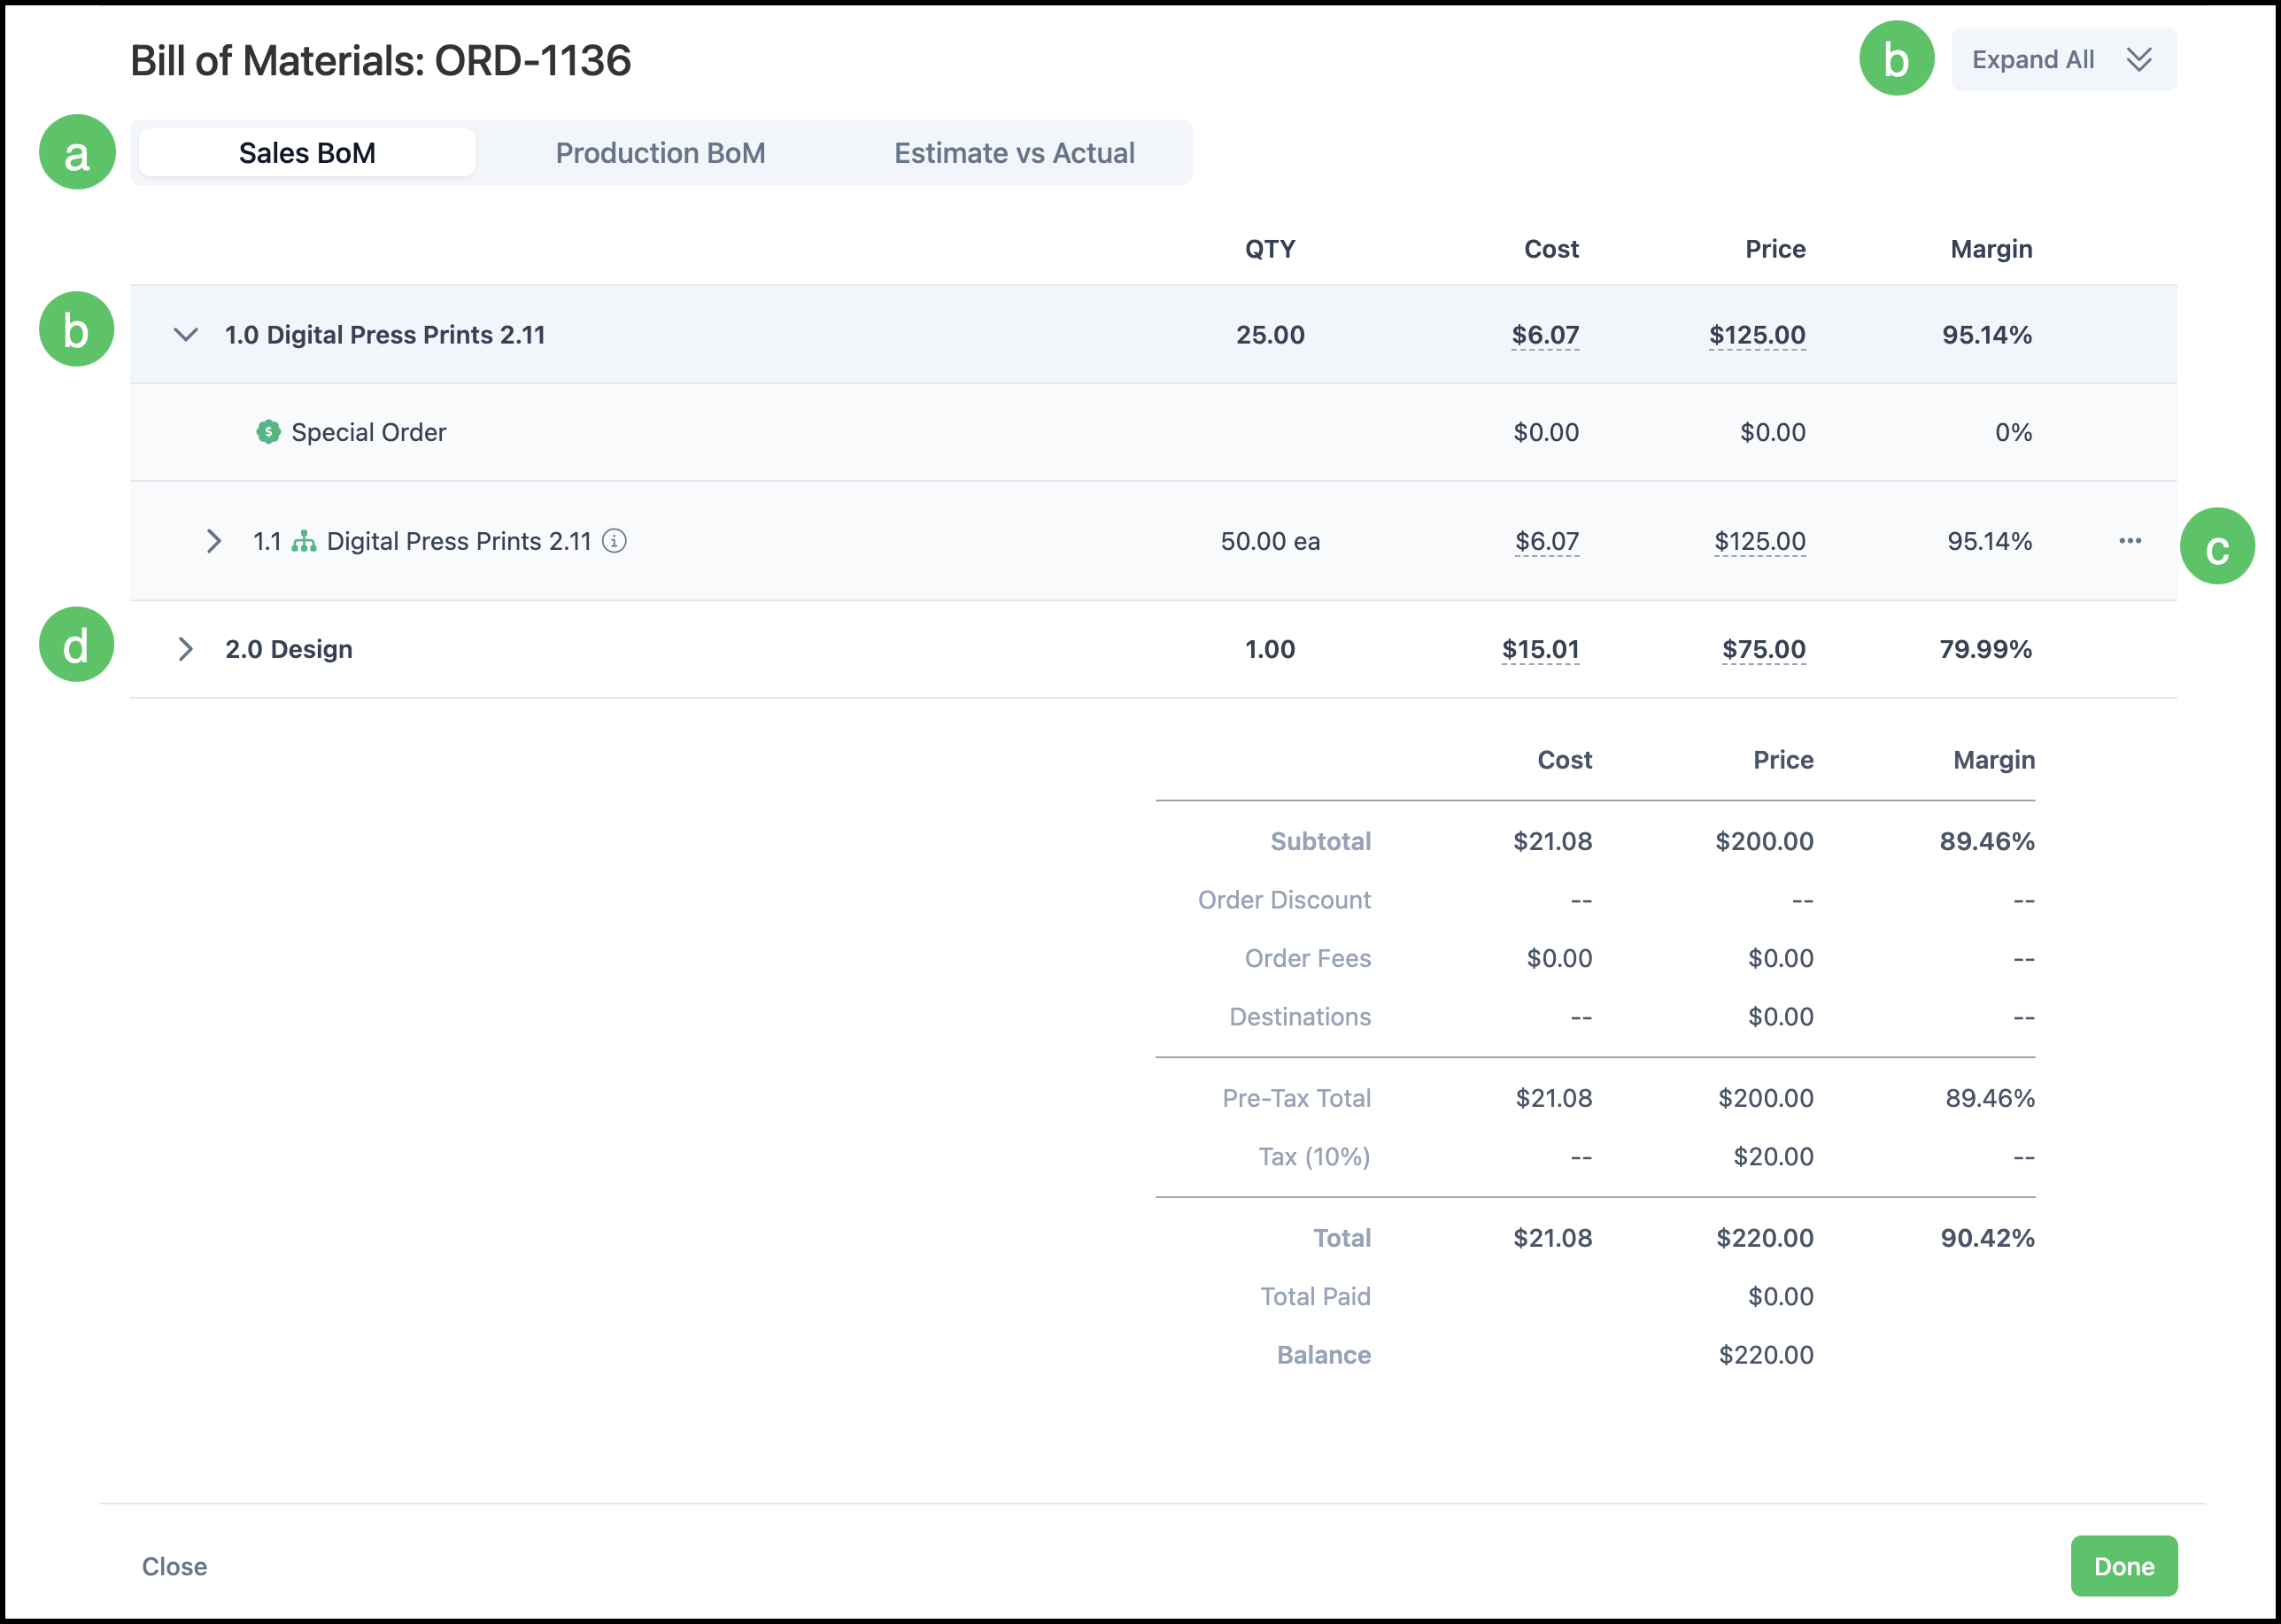The height and width of the screenshot is (1624, 2281).
Task: Click the Expand All button
Action: coord(2063,60)
